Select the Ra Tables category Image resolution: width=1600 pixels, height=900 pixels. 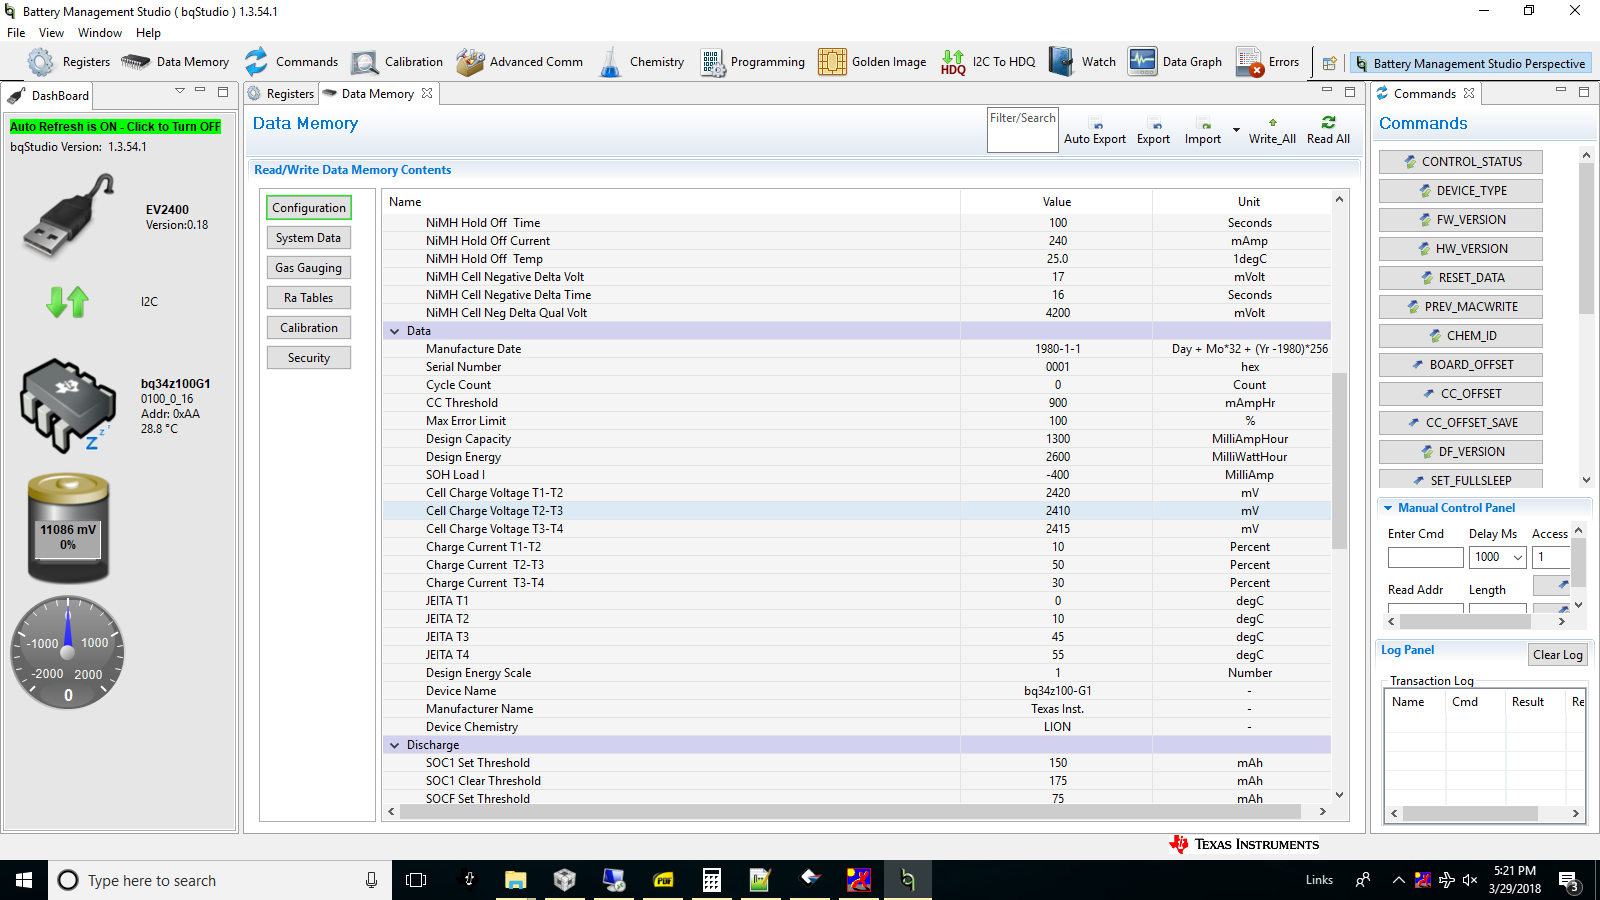tap(309, 298)
